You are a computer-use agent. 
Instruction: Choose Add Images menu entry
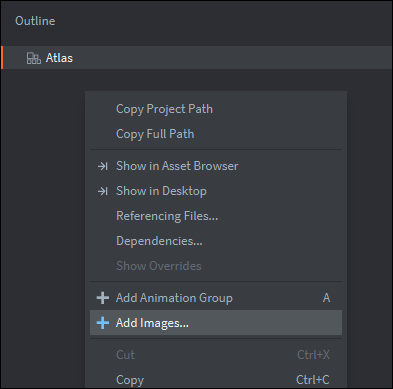coord(216,323)
